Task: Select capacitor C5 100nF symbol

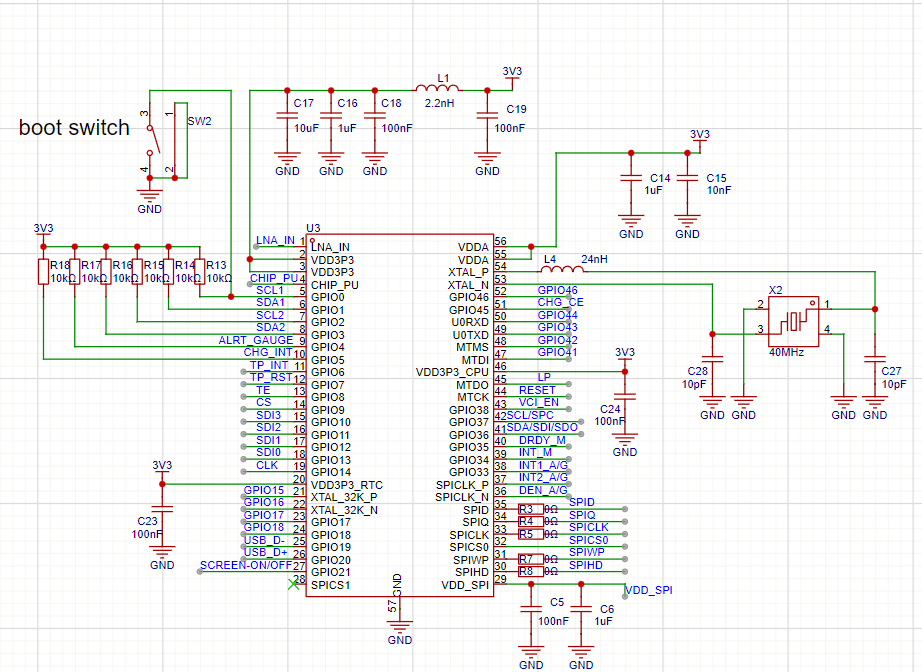Action: 531,609
